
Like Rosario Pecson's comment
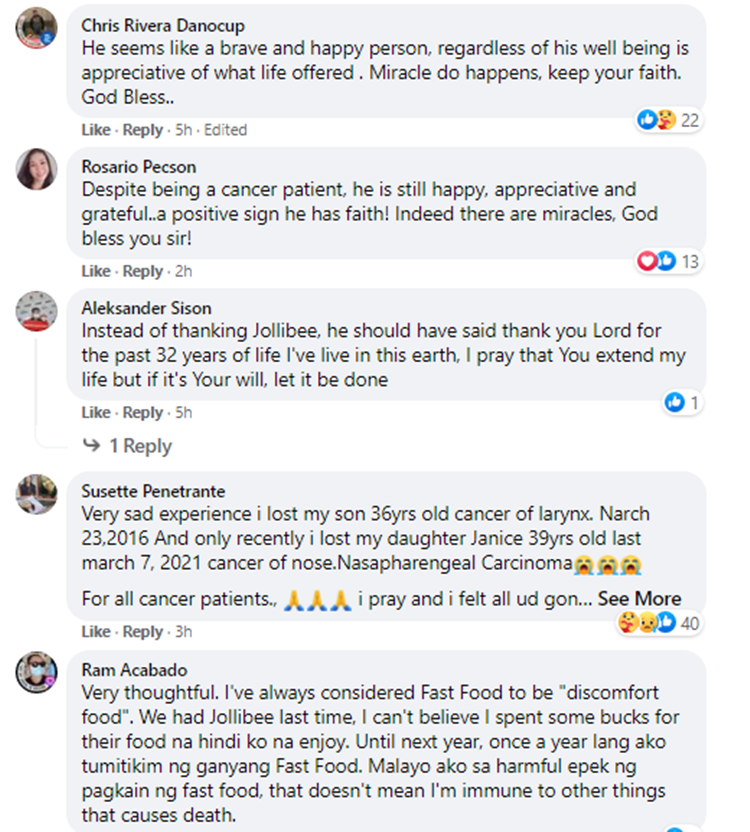[95, 271]
